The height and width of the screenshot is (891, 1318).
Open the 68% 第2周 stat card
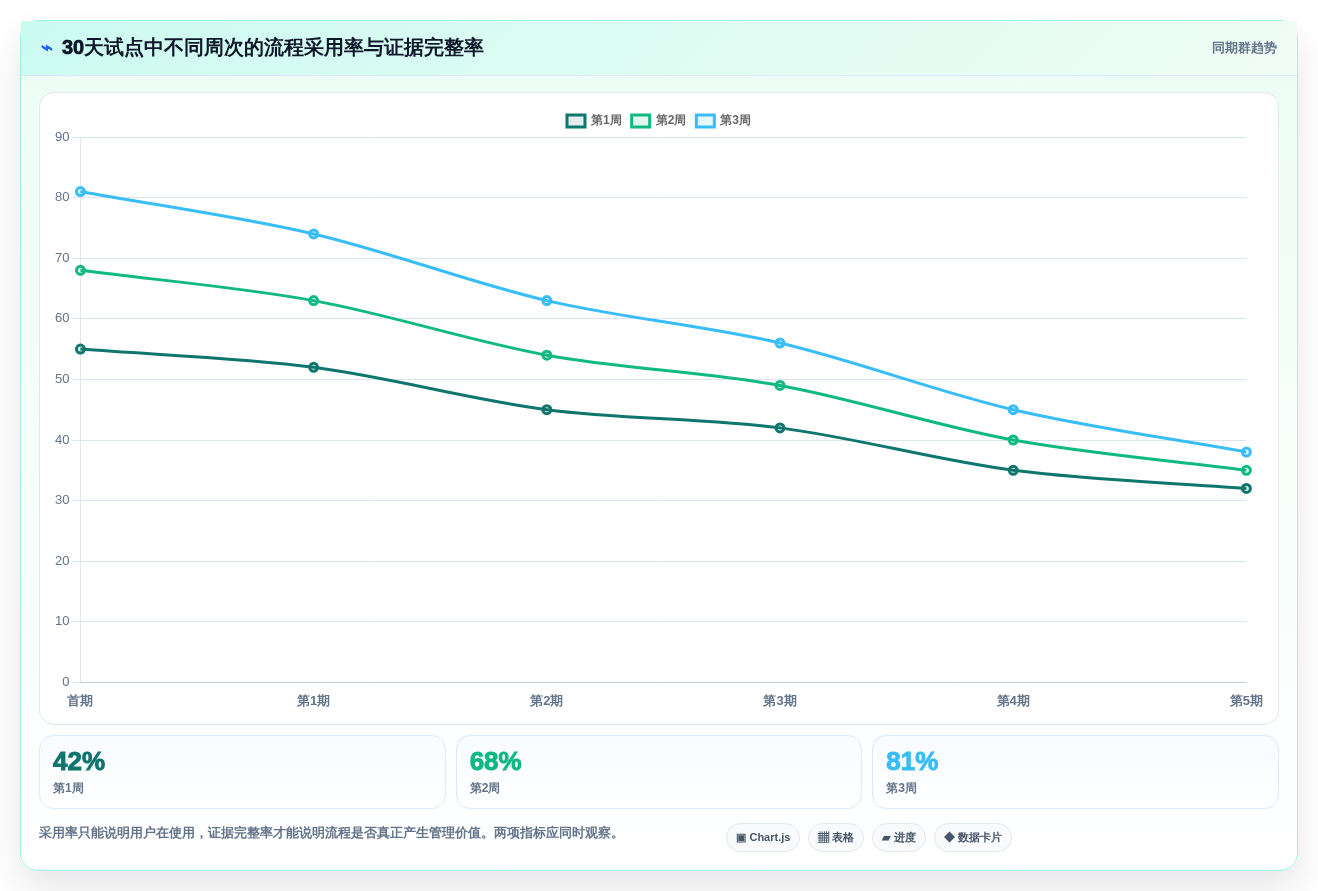tap(659, 772)
